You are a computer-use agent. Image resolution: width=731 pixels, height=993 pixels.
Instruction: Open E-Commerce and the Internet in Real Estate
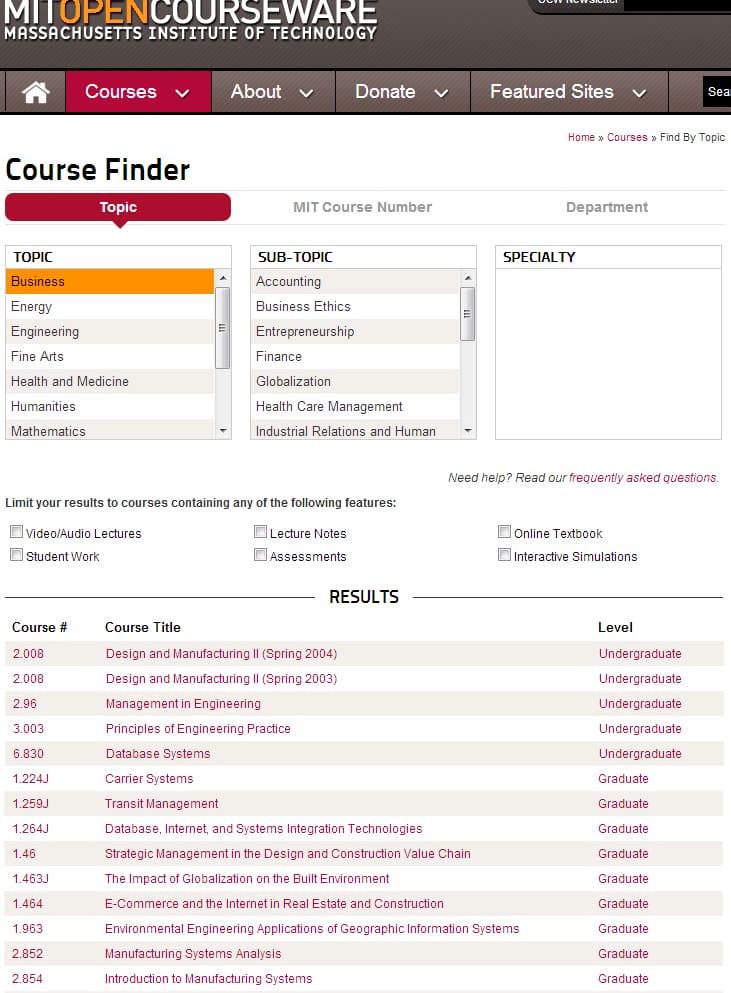[x=274, y=904]
